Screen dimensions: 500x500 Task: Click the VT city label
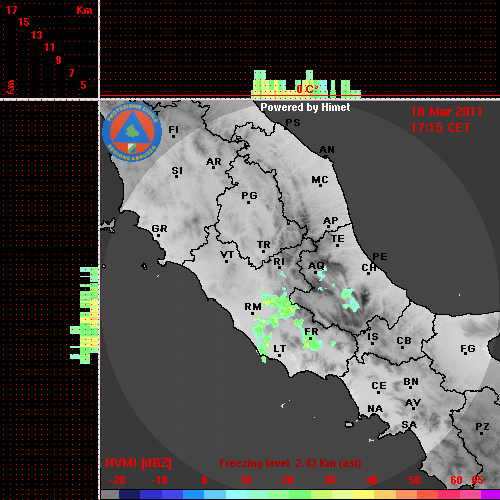[227, 255]
